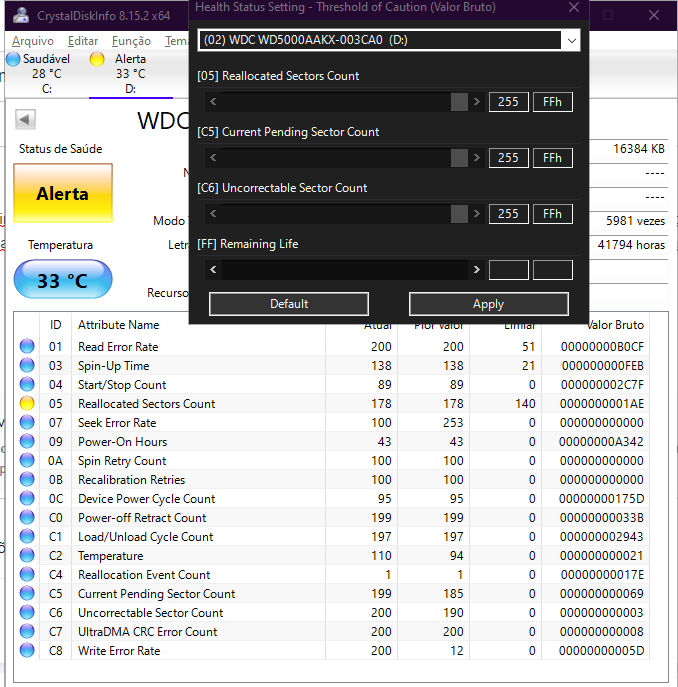The image size is (678, 687).
Task: Click left arrow of Remaining Life slider
Action: tap(213, 269)
